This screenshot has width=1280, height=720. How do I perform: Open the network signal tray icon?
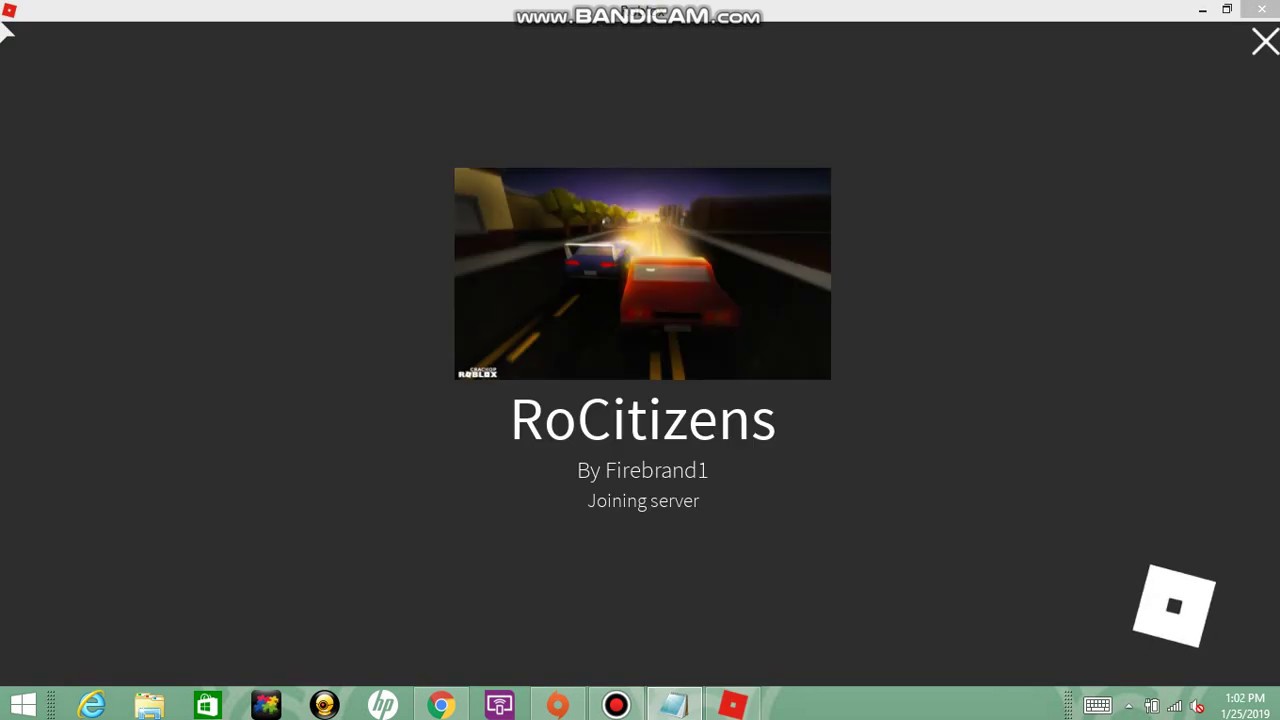(x=1175, y=706)
